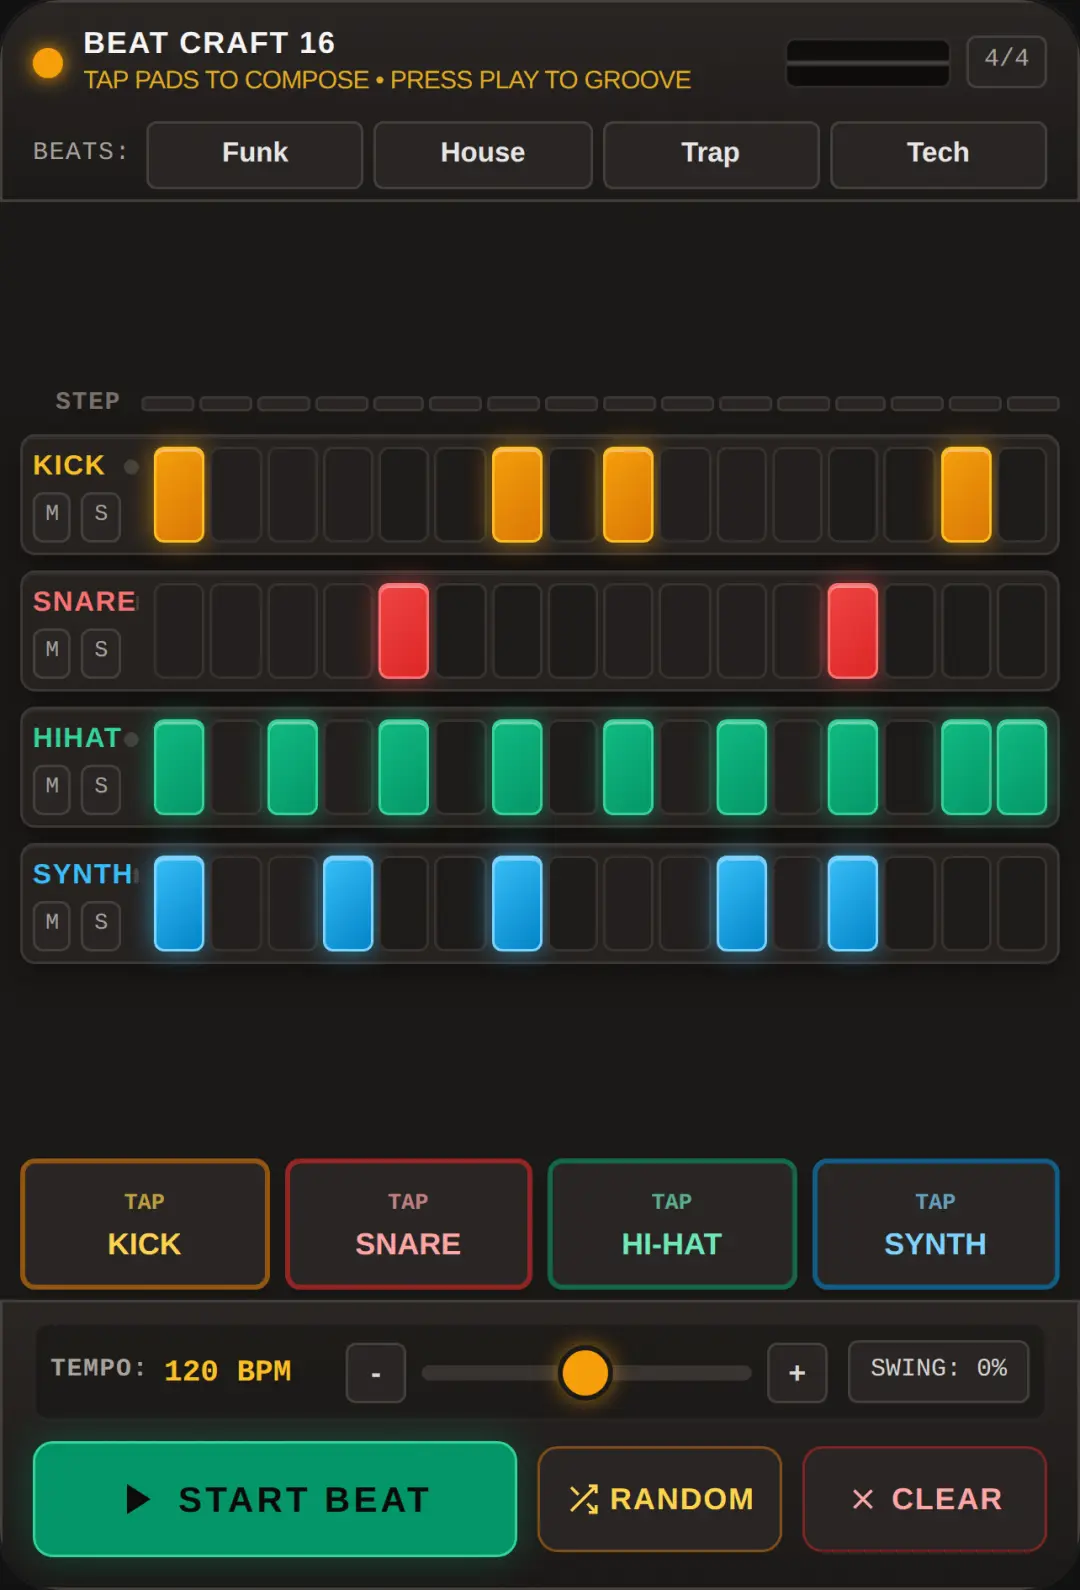Screen dimensions: 1080x1590
Task: Clear the whole pattern with CLEAR
Action: (924, 1498)
